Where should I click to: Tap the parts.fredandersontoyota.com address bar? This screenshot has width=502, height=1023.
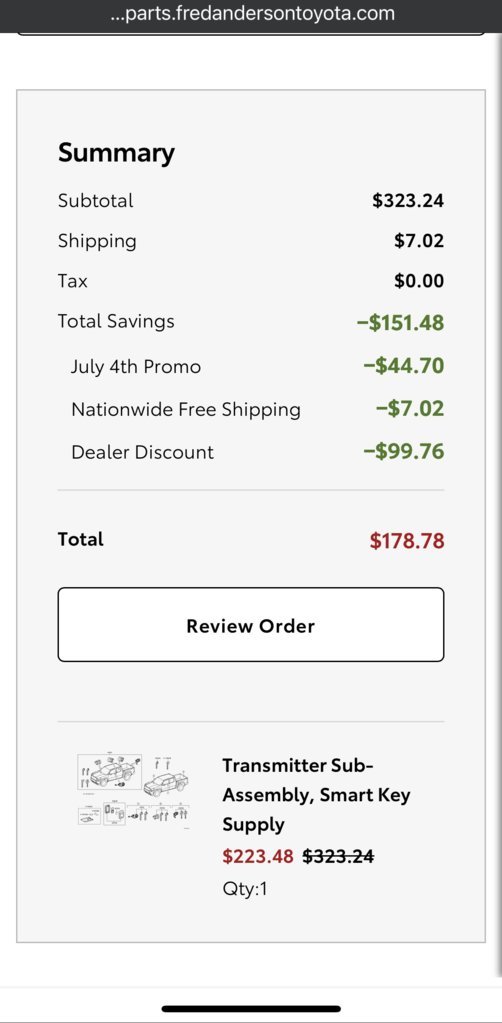tap(251, 13)
